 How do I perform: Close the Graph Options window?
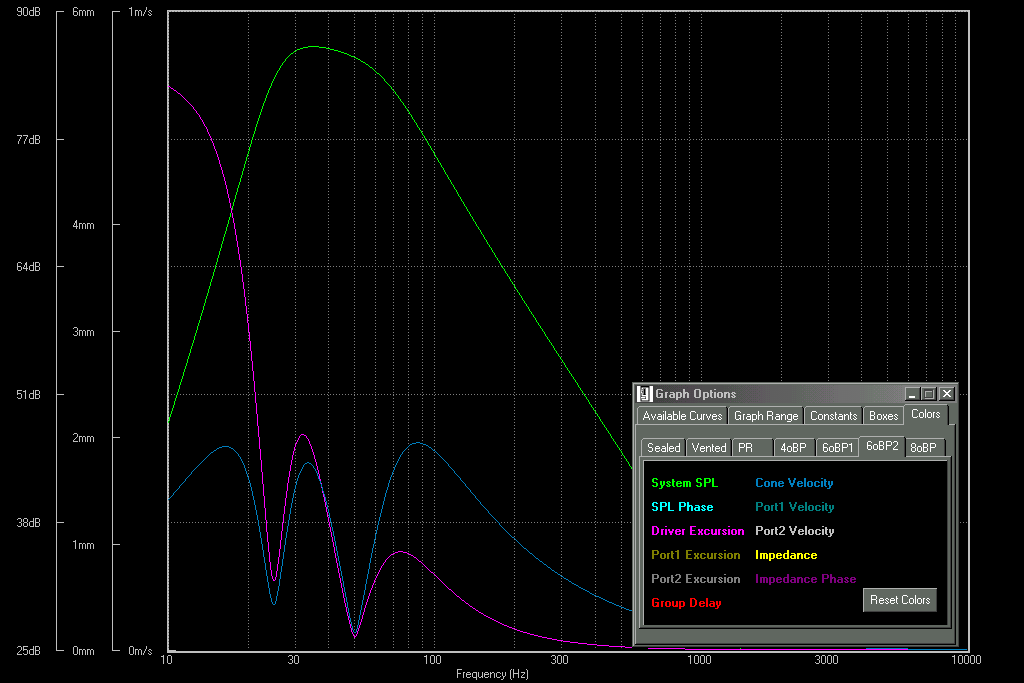pyautogui.click(x=946, y=394)
